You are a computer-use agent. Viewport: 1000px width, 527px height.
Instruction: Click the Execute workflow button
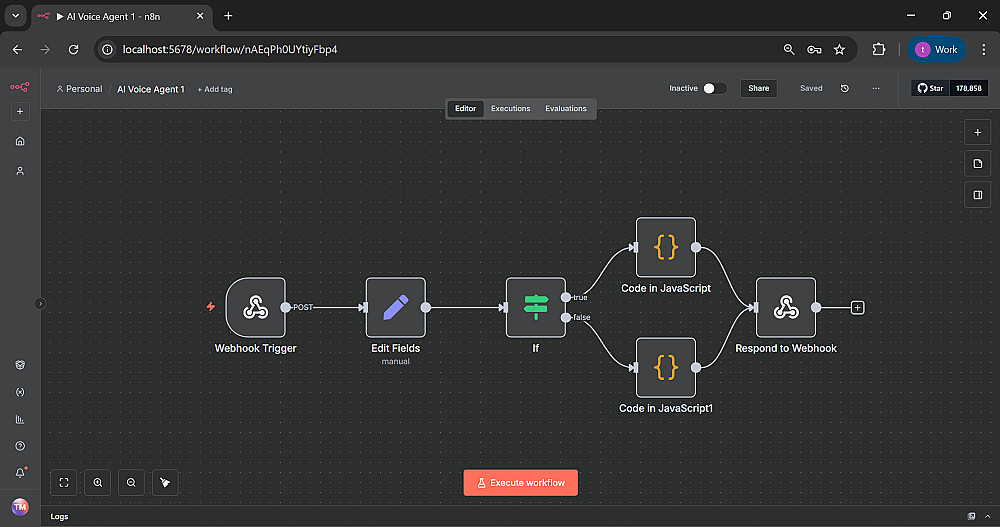click(520, 483)
